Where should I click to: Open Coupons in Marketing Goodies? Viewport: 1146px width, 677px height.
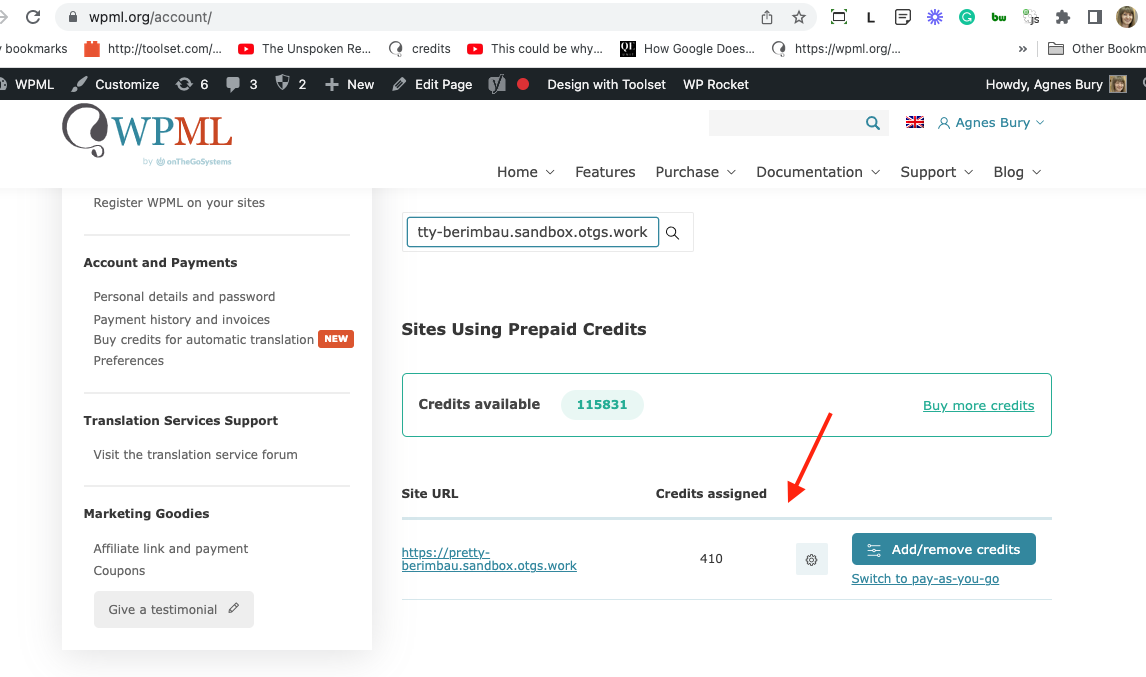(x=119, y=570)
